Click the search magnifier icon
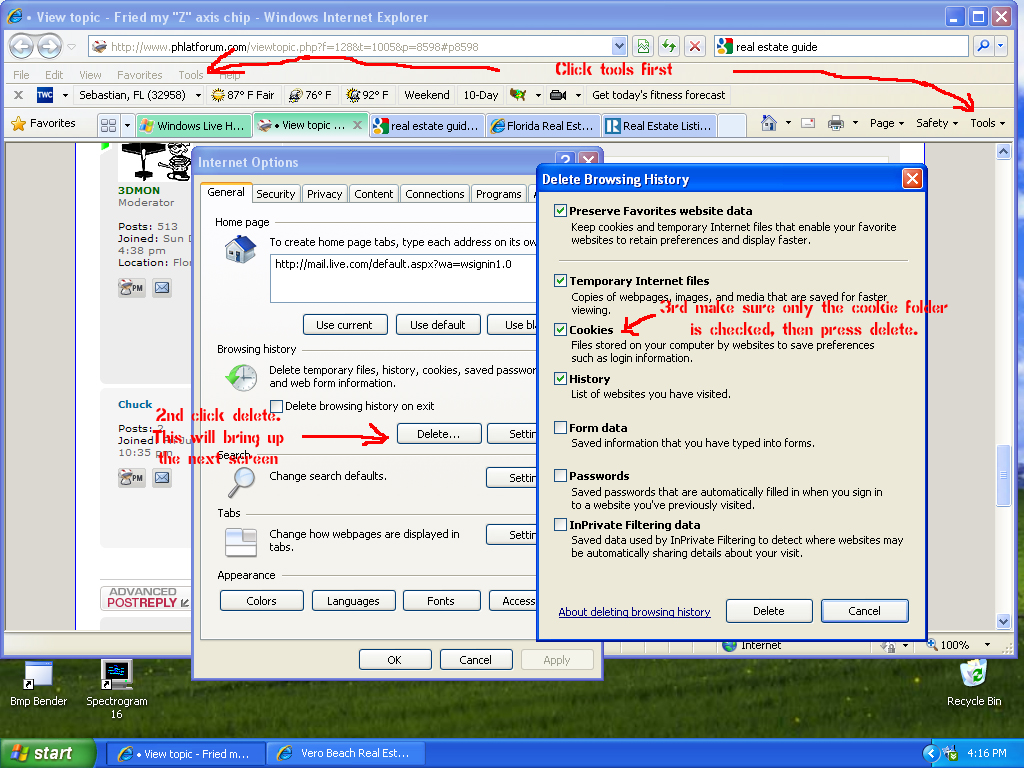Image resolution: width=1024 pixels, height=768 pixels. coord(982,46)
